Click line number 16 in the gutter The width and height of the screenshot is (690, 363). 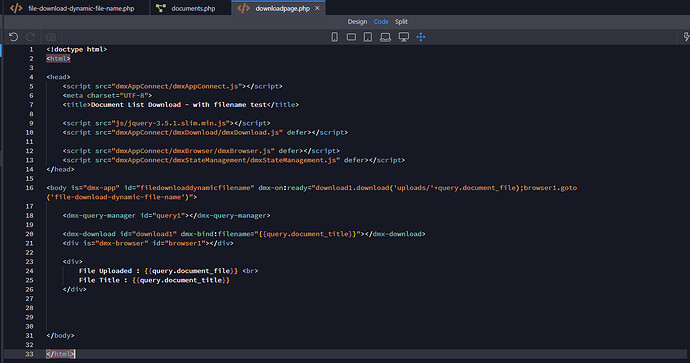(x=29, y=188)
